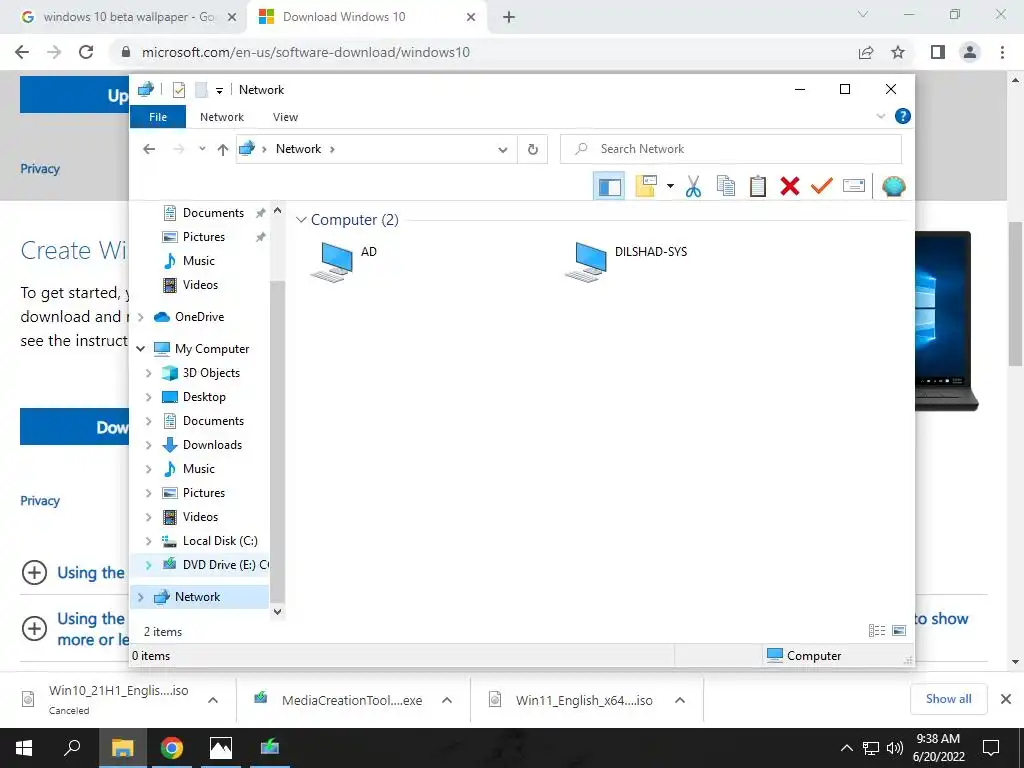
Task: Expand the OneDrive tree node
Action: [140, 317]
